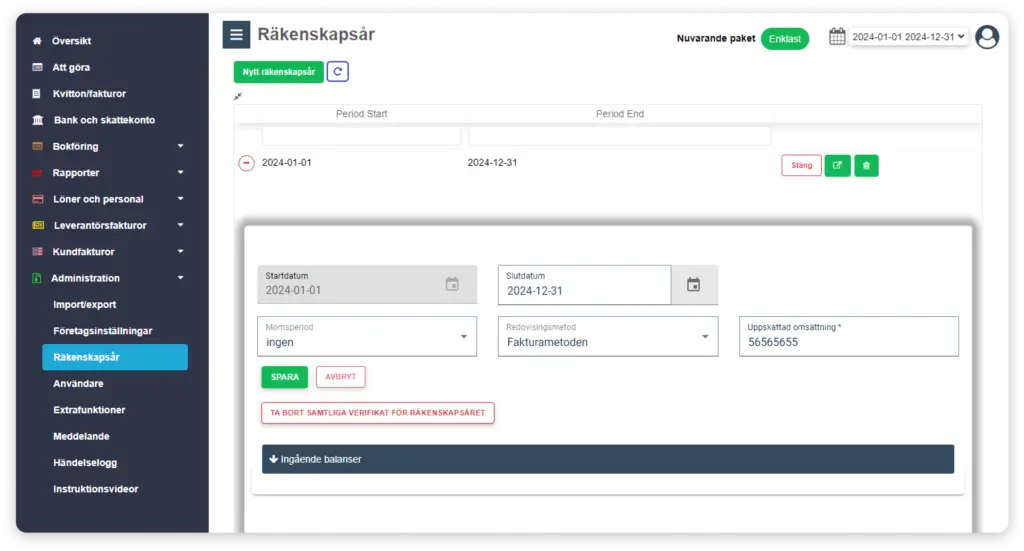Click the 2024-01-01 period start cell
The image size is (1024, 551).
287,163
